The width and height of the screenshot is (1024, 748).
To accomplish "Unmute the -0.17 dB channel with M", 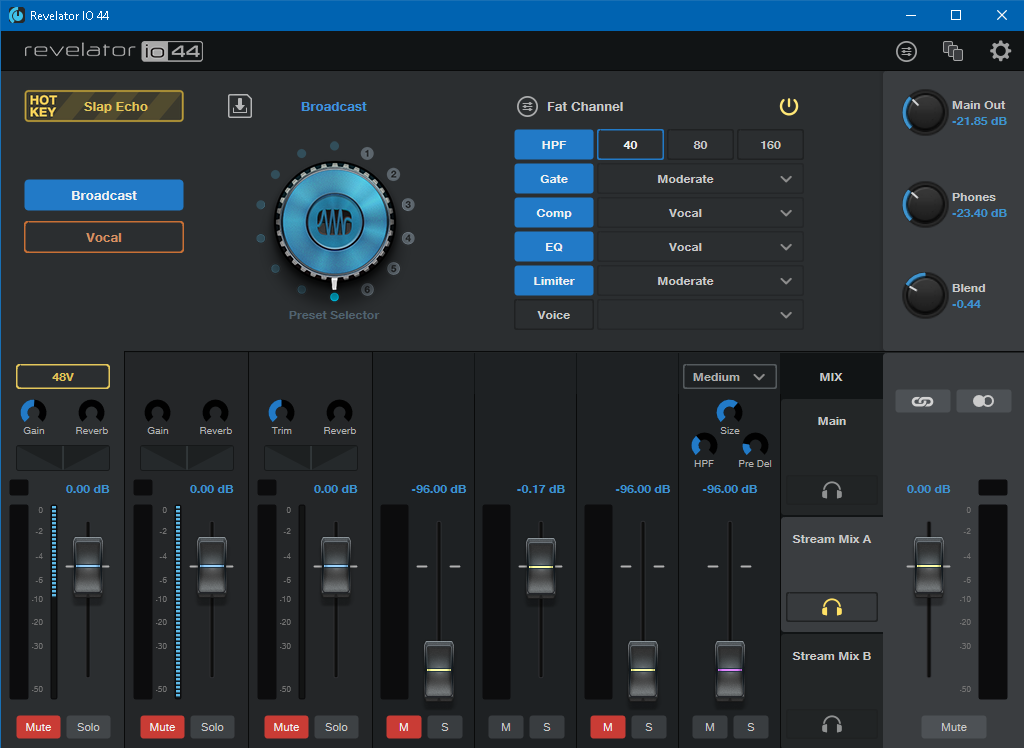I will tap(506, 727).
